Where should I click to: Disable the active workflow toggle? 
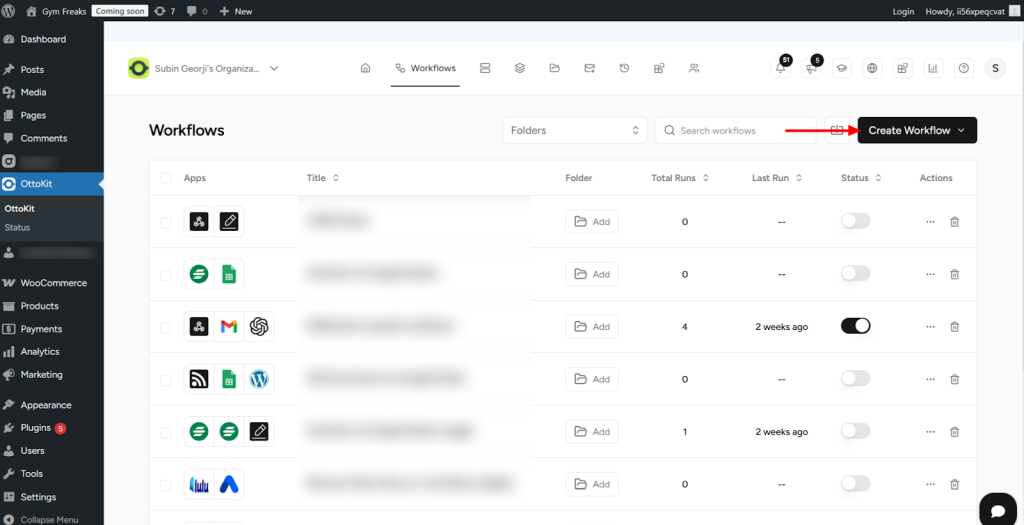pos(856,326)
